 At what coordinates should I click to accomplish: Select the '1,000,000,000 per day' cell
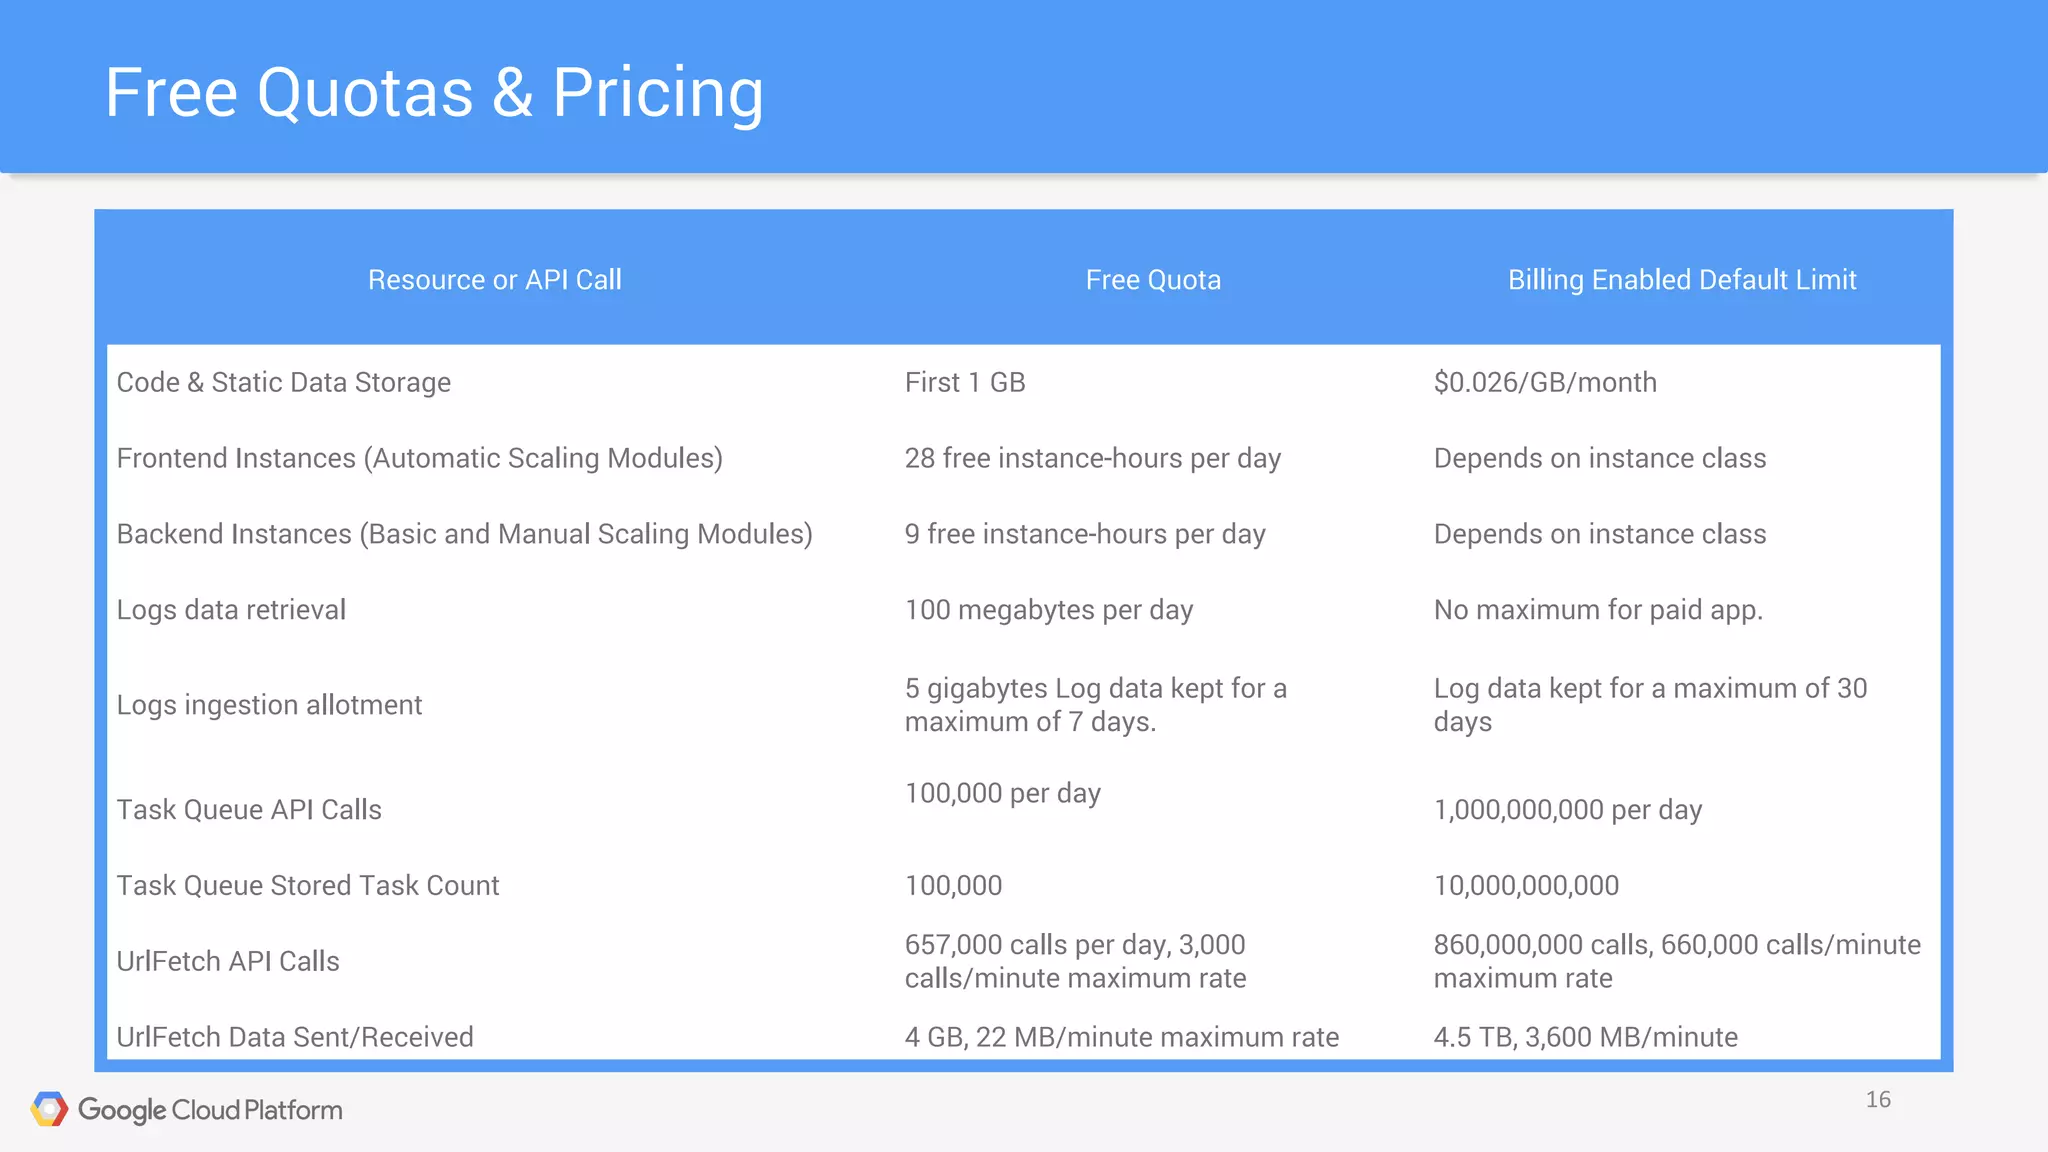pos(1568,810)
